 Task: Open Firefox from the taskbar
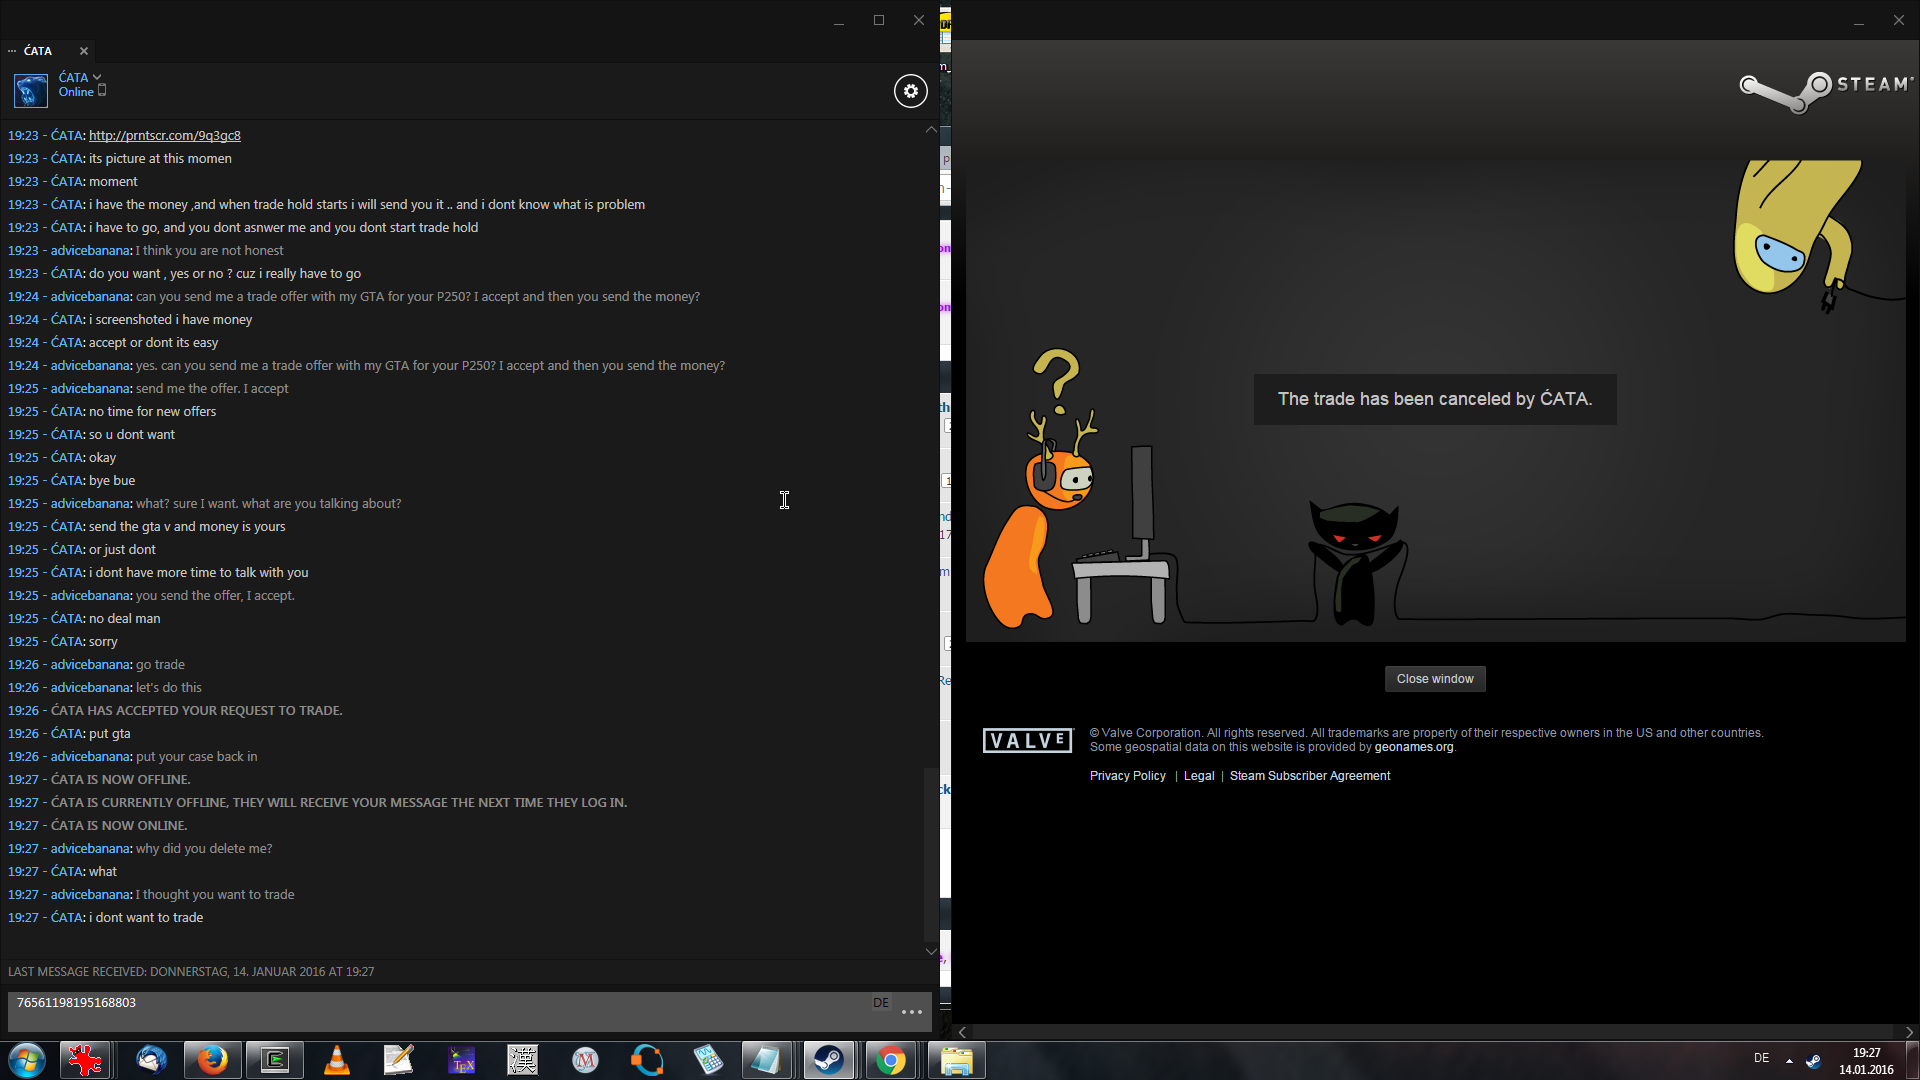(212, 1060)
